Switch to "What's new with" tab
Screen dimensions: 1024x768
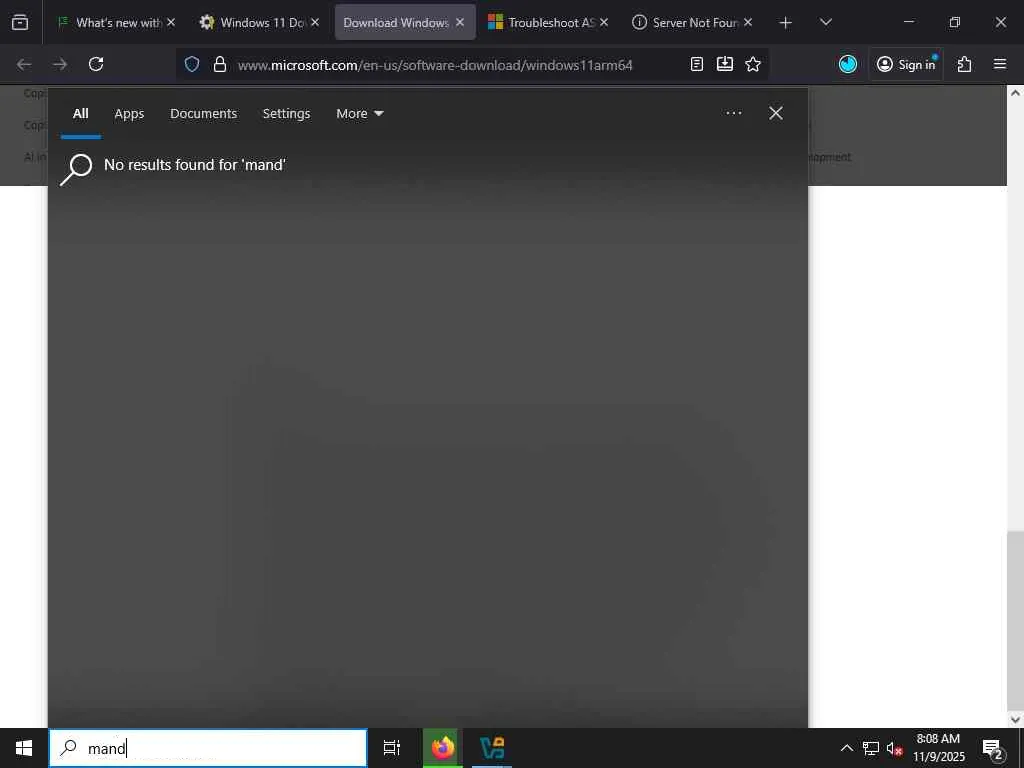(x=116, y=22)
